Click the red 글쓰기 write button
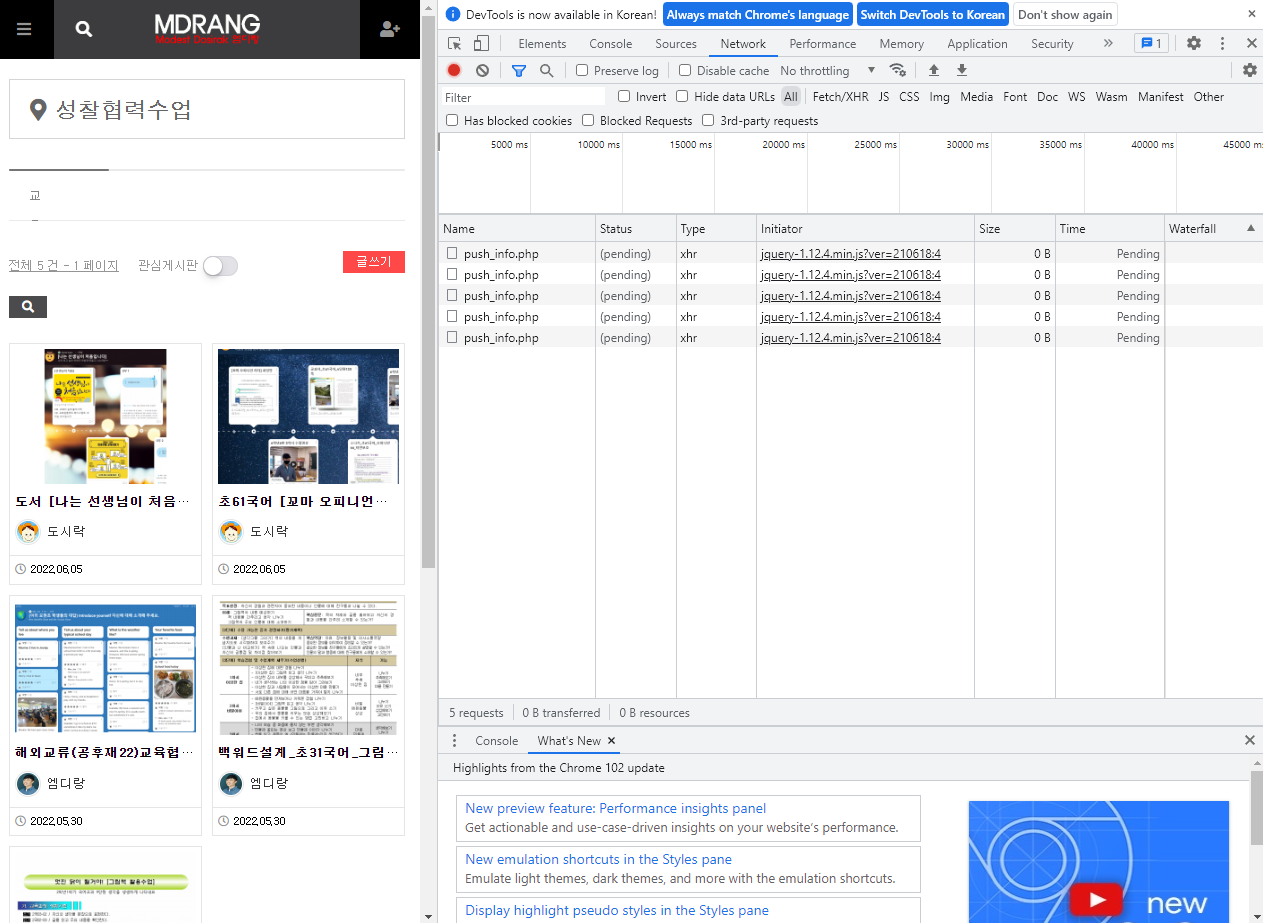 (373, 261)
